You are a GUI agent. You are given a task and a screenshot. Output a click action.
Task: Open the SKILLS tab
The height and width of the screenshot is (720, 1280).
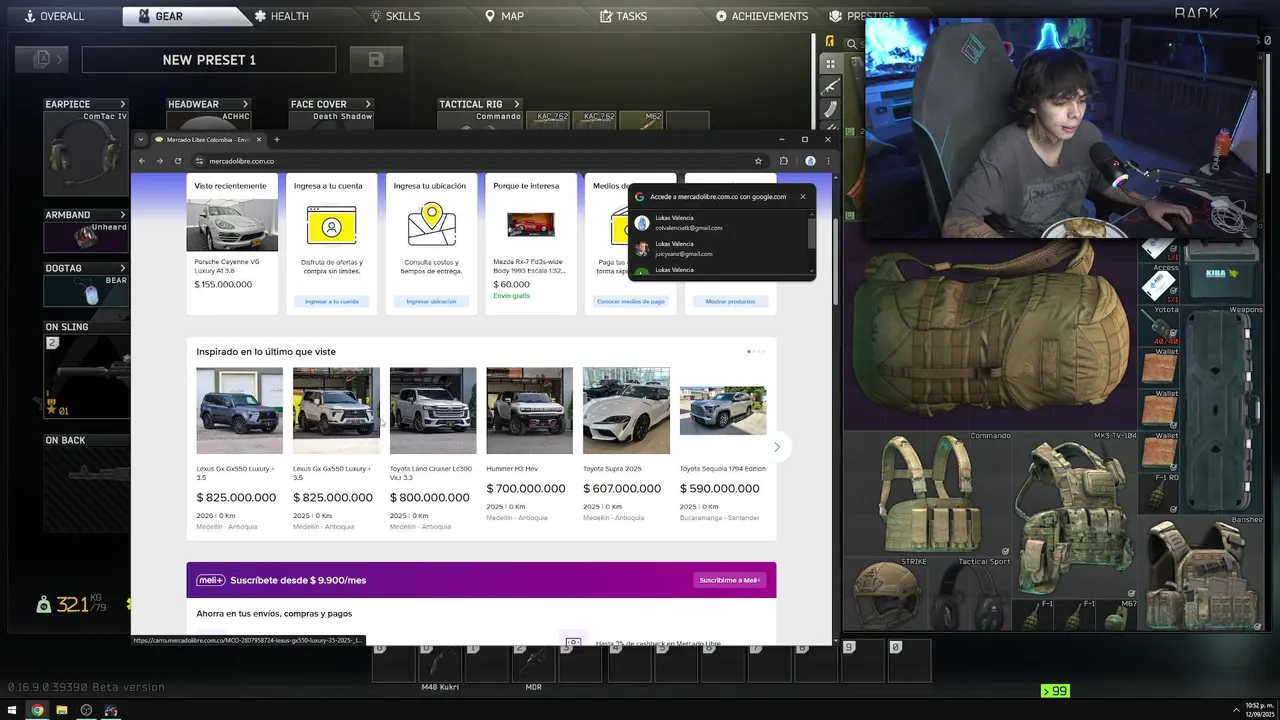coord(395,16)
